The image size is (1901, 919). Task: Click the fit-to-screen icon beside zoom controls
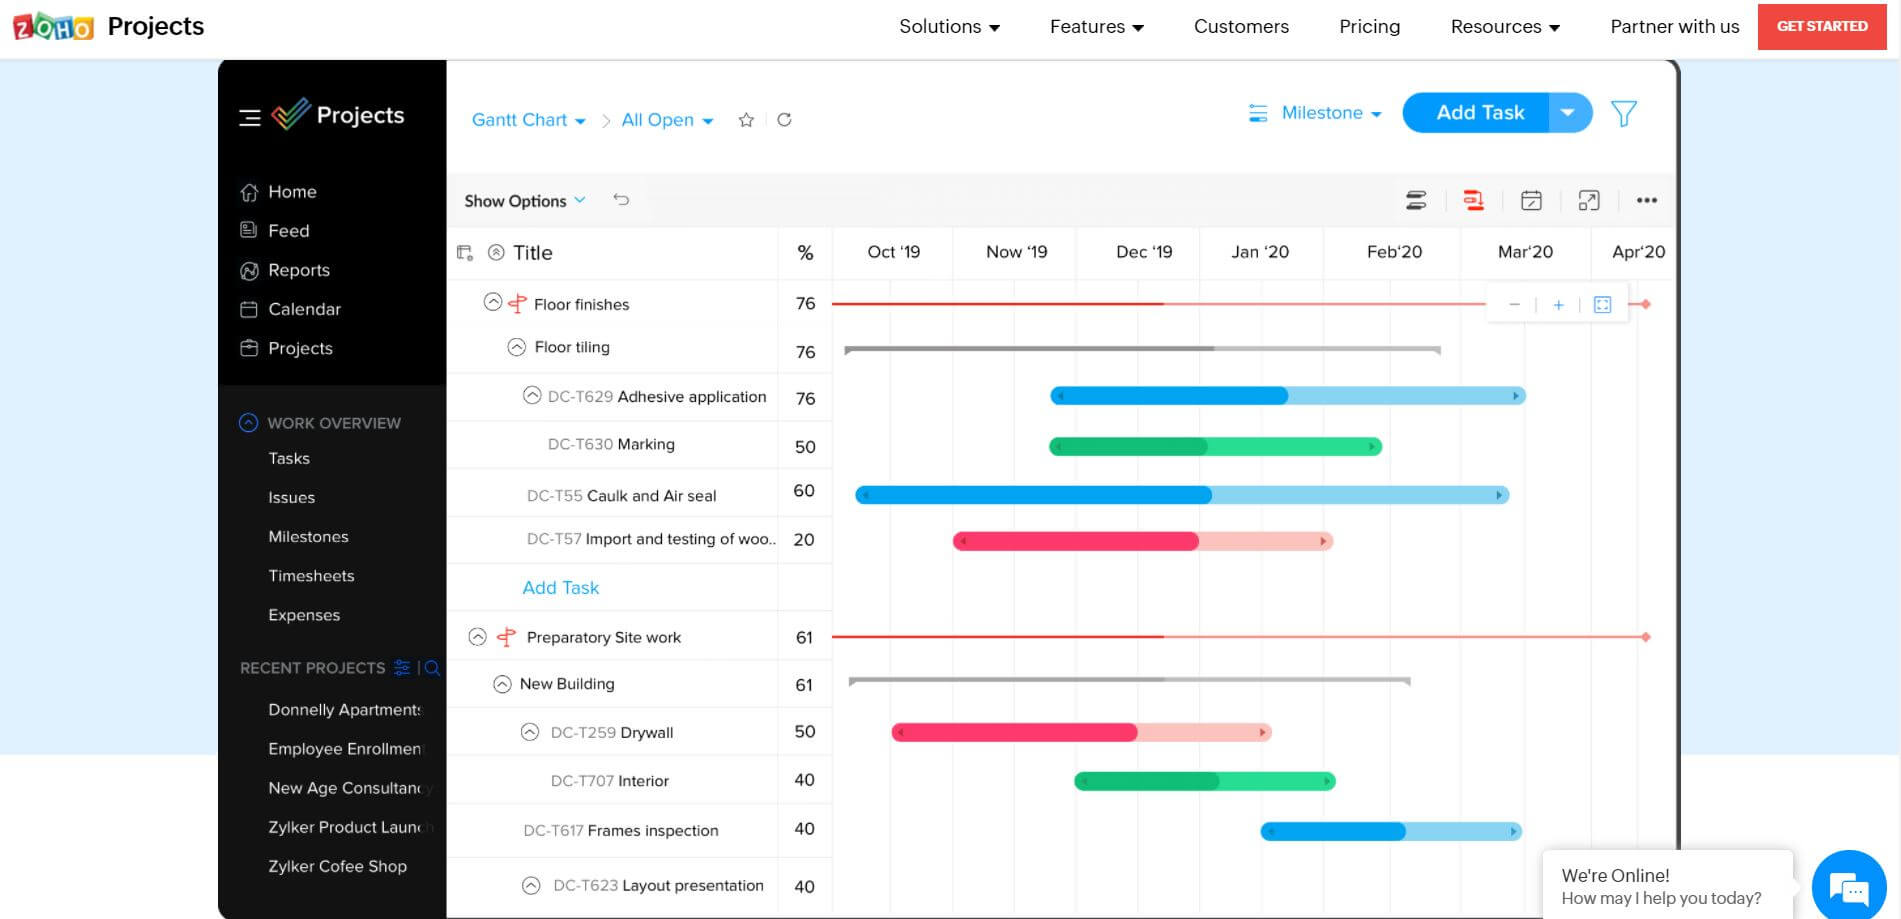[1602, 305]
